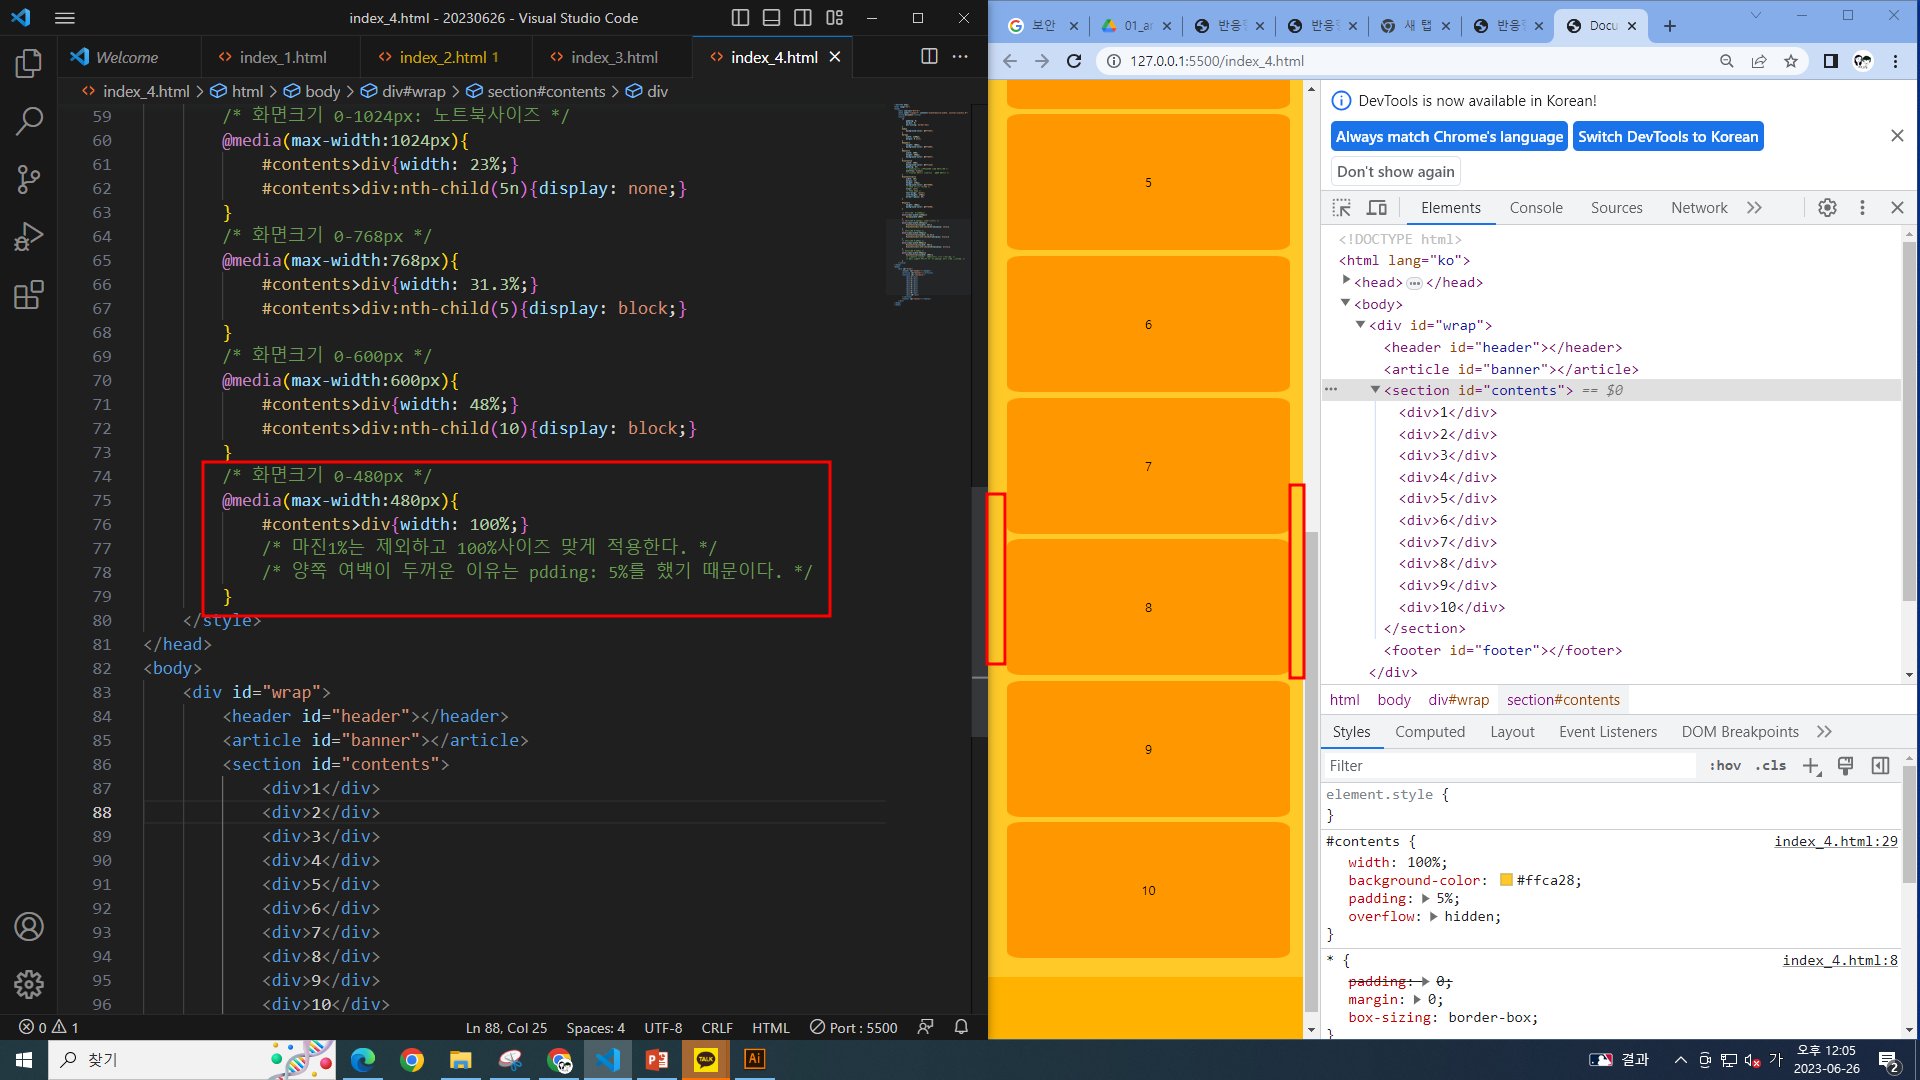1920x1080 pixels.
Task: Open the Console tab in DevTools
Action: [x=1535, y=208]
